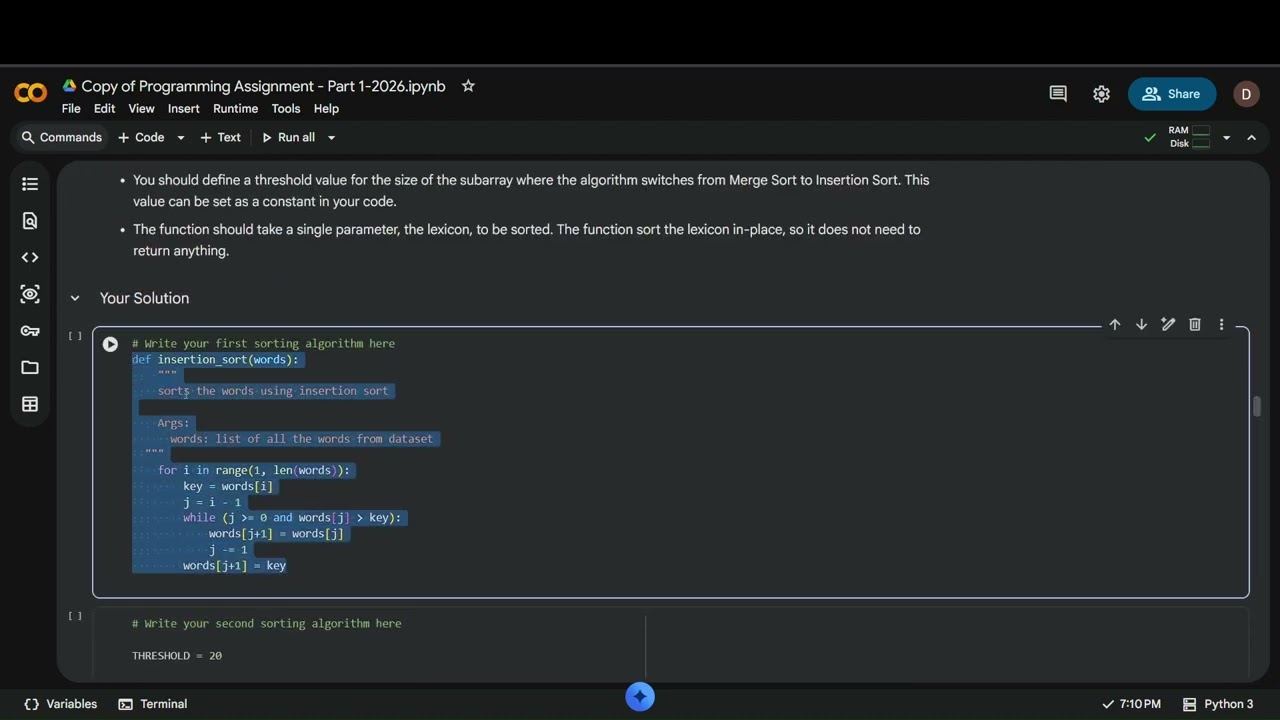The height and width of the screenshot is (720, 1280).
Task: Open the Code snippets sidebar icon
Action: [x=30, y=258]
